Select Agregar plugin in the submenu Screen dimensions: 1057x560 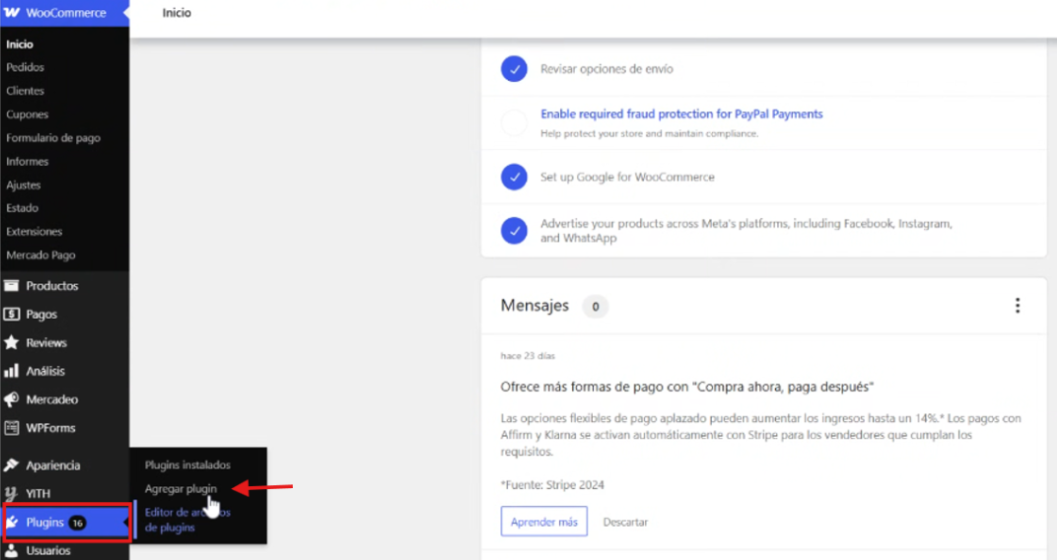181,489
